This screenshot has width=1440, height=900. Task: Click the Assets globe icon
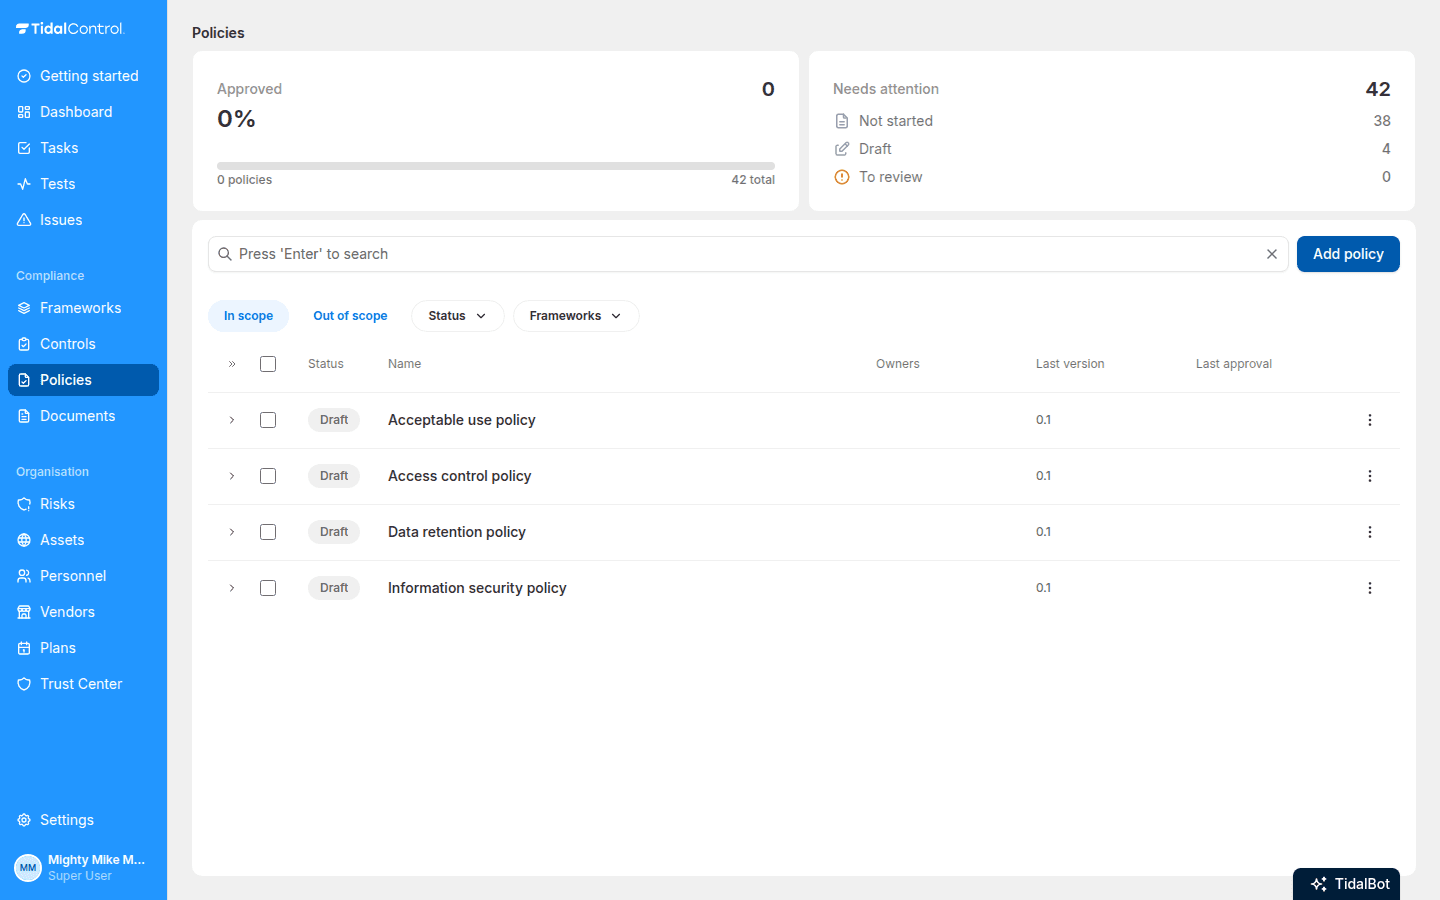24,540
